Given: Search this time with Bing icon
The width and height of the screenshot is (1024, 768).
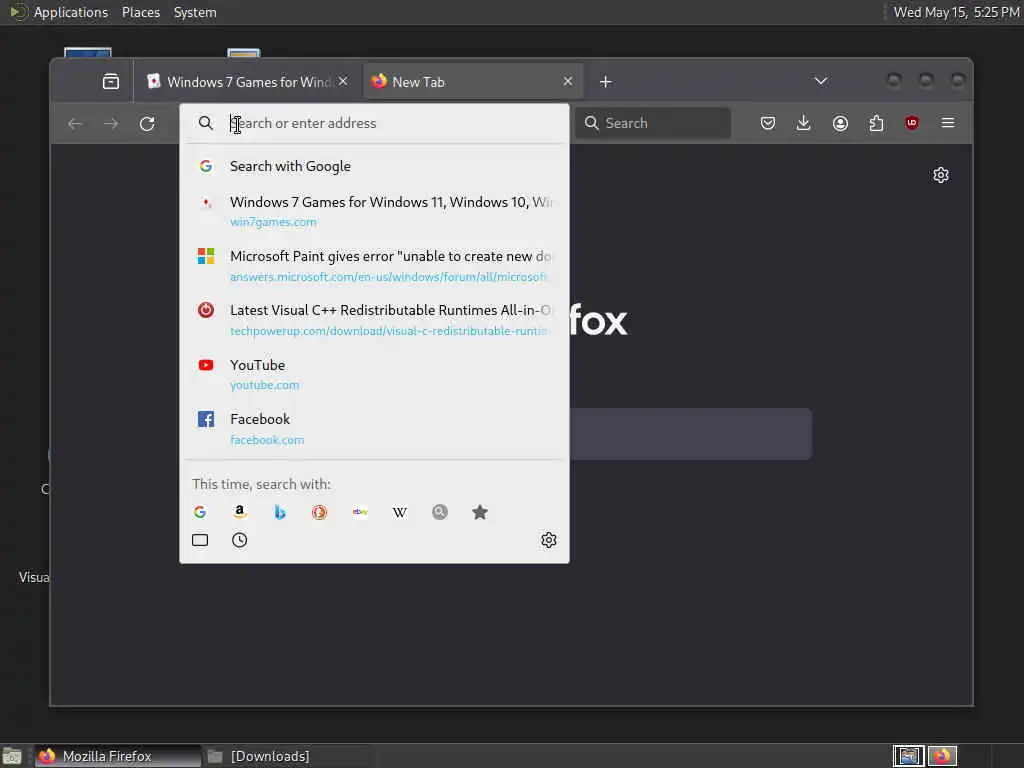Looking at the screenshot, I should click(280, 512).
